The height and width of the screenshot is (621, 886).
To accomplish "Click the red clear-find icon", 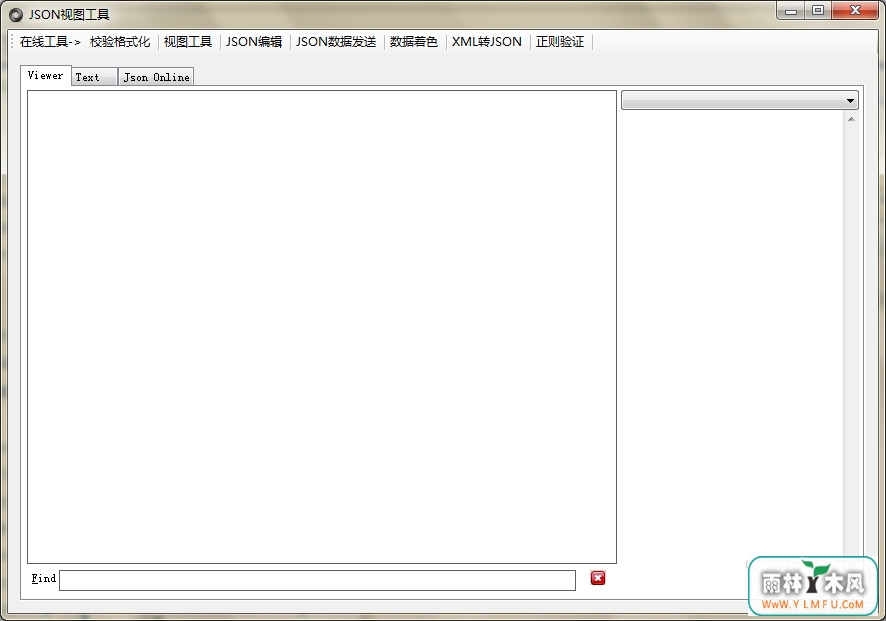I will (598, 578).
